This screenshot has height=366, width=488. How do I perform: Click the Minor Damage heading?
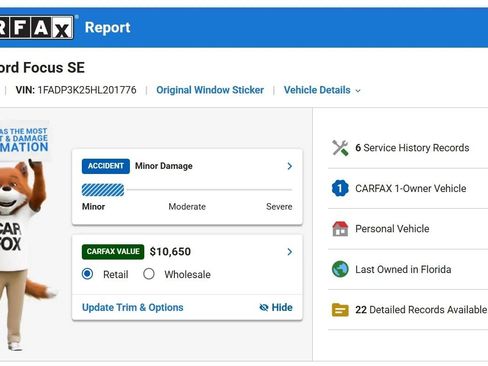164,166
